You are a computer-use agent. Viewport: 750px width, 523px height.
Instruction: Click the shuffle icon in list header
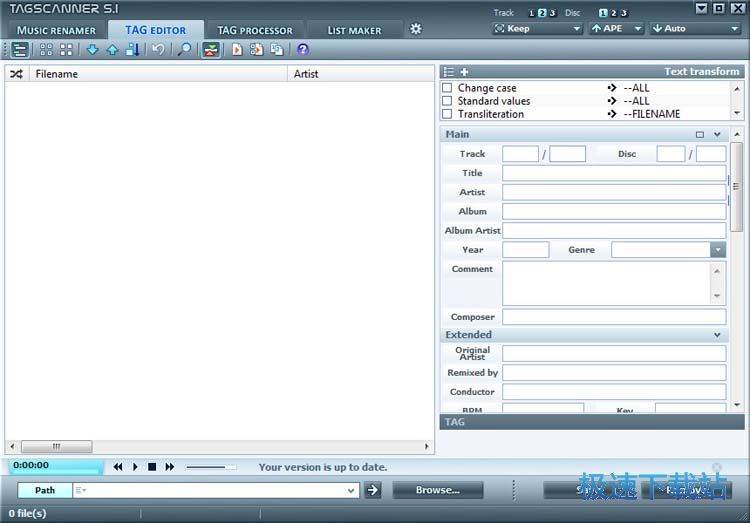(16, 74)
